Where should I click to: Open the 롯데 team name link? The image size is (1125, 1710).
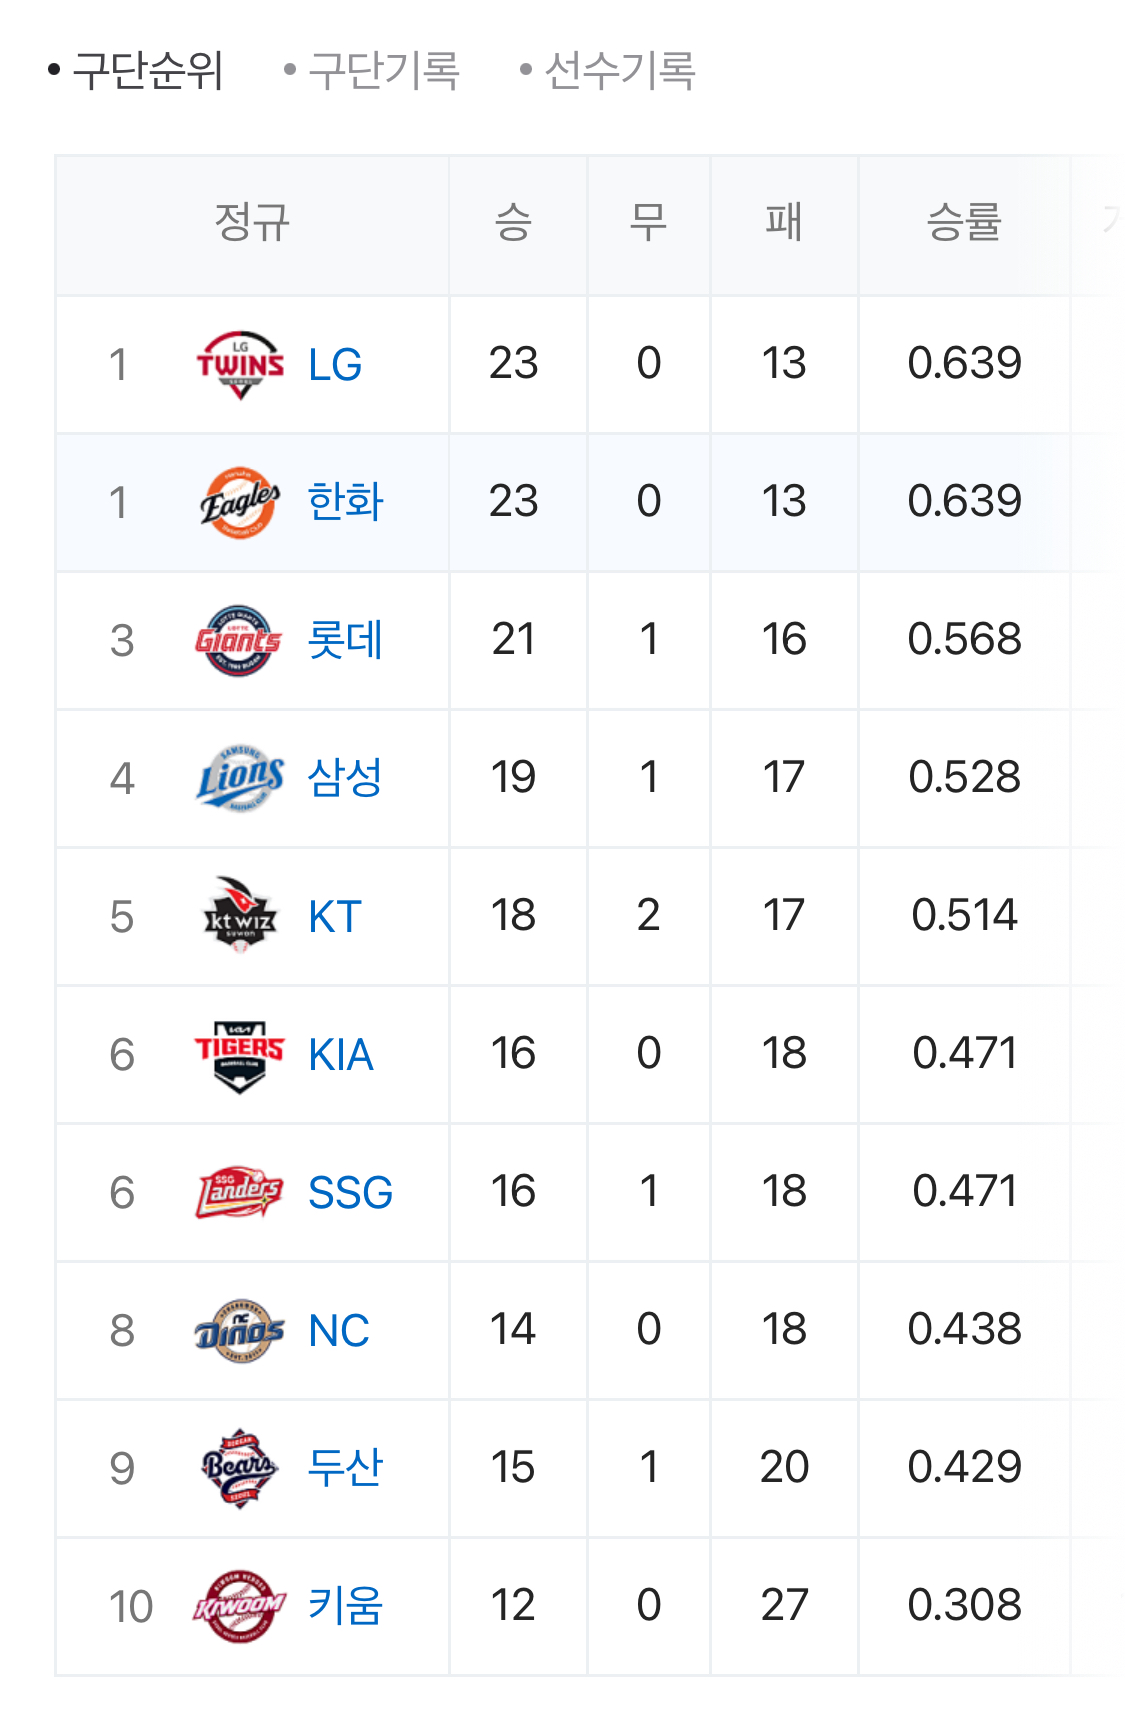[x=345, y=640]
